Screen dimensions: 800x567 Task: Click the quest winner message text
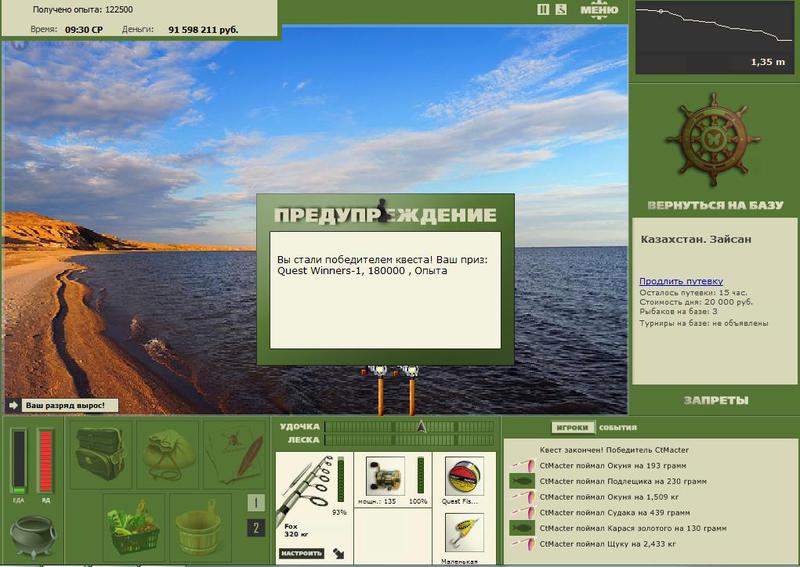tap(382, 265)
